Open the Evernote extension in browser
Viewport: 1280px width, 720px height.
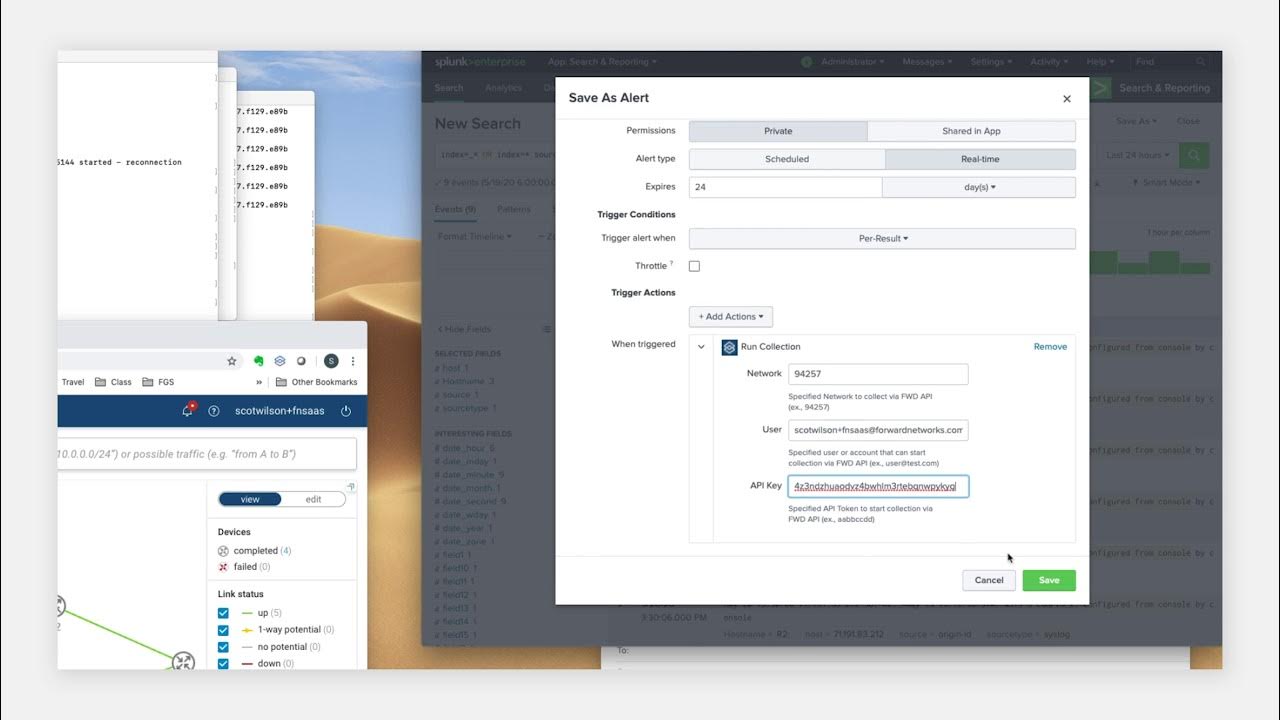258,361
